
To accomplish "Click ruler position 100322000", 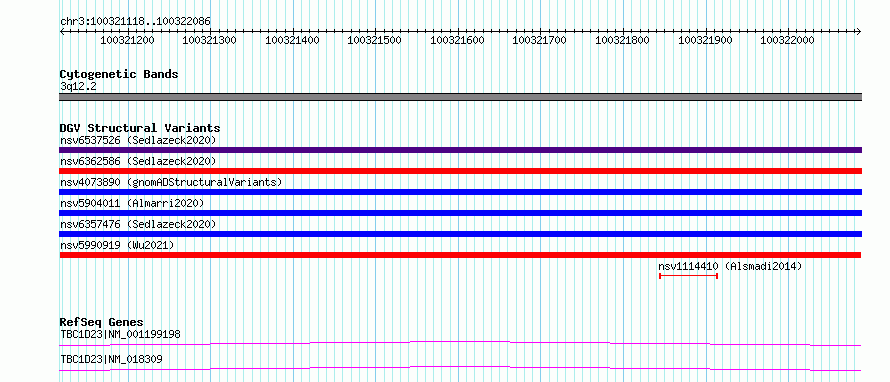I will pos(787,40).
